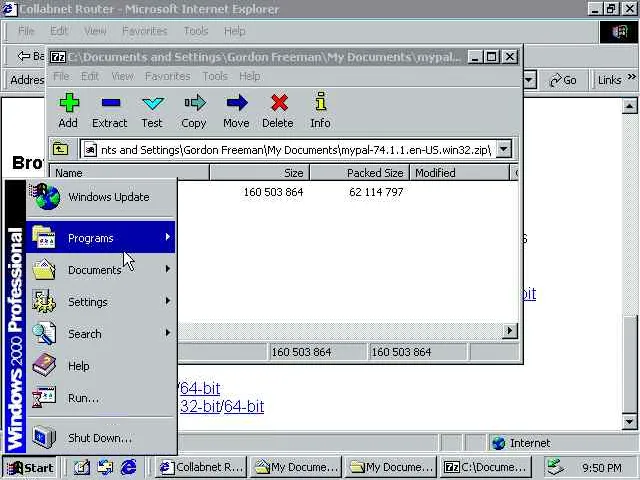Open Search submenu in Start menu
Image resolution: width=640 pixels, height=480 pixels.
pyautogui.click(x=100, y=333)
